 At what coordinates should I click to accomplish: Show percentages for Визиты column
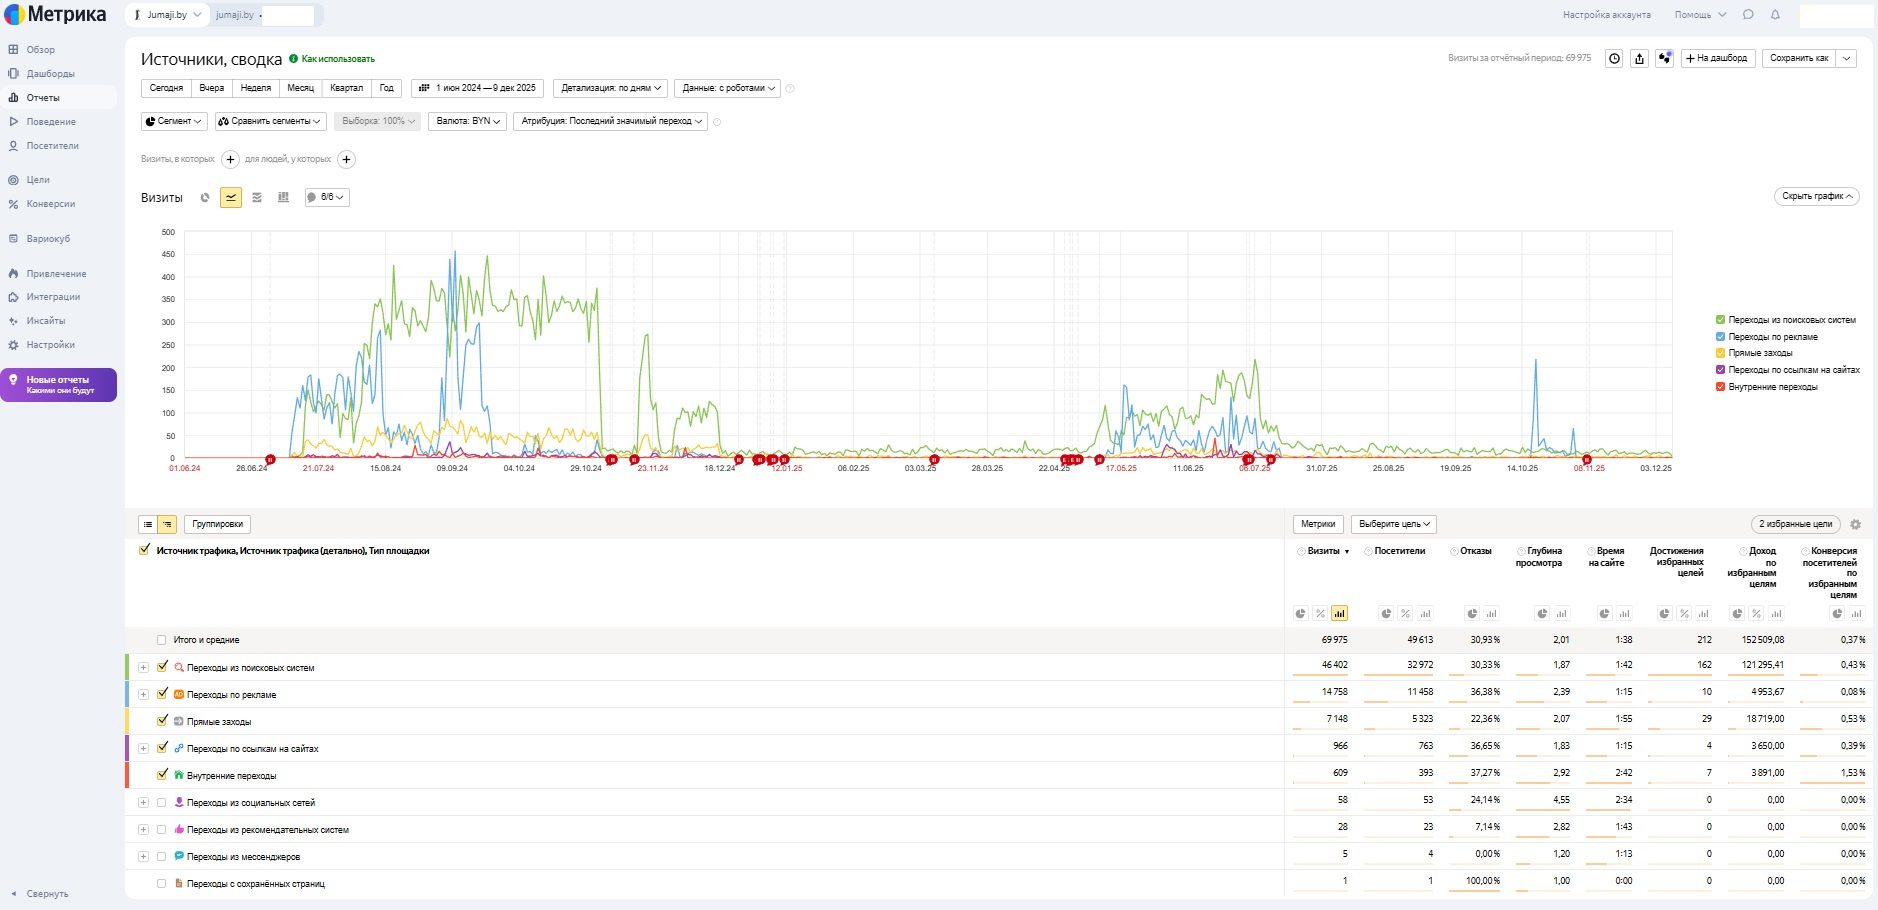1320,613
